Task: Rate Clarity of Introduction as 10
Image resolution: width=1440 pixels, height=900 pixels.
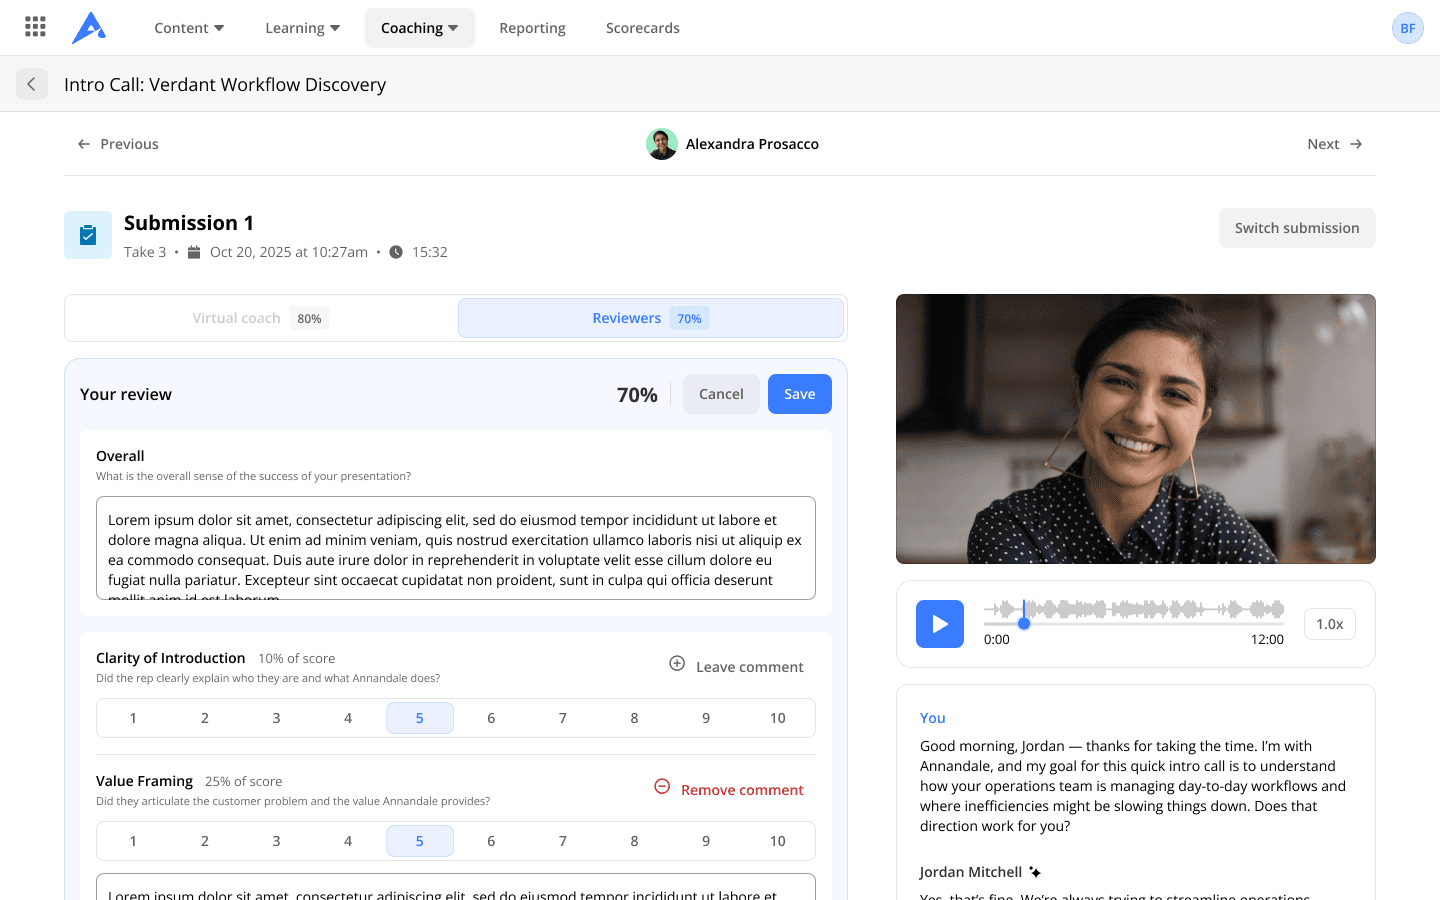Action: [x=778, y=718]
